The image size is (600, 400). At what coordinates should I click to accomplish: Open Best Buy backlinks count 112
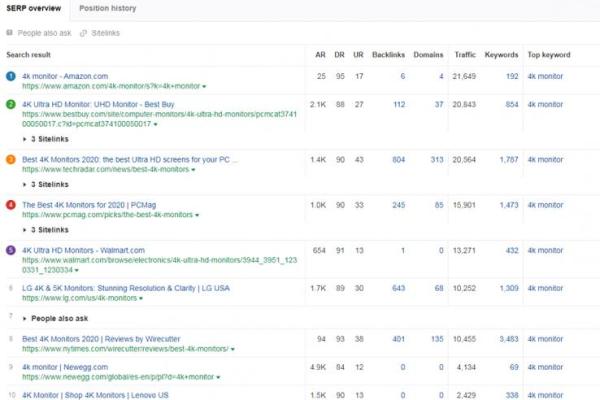pos(399,104)
